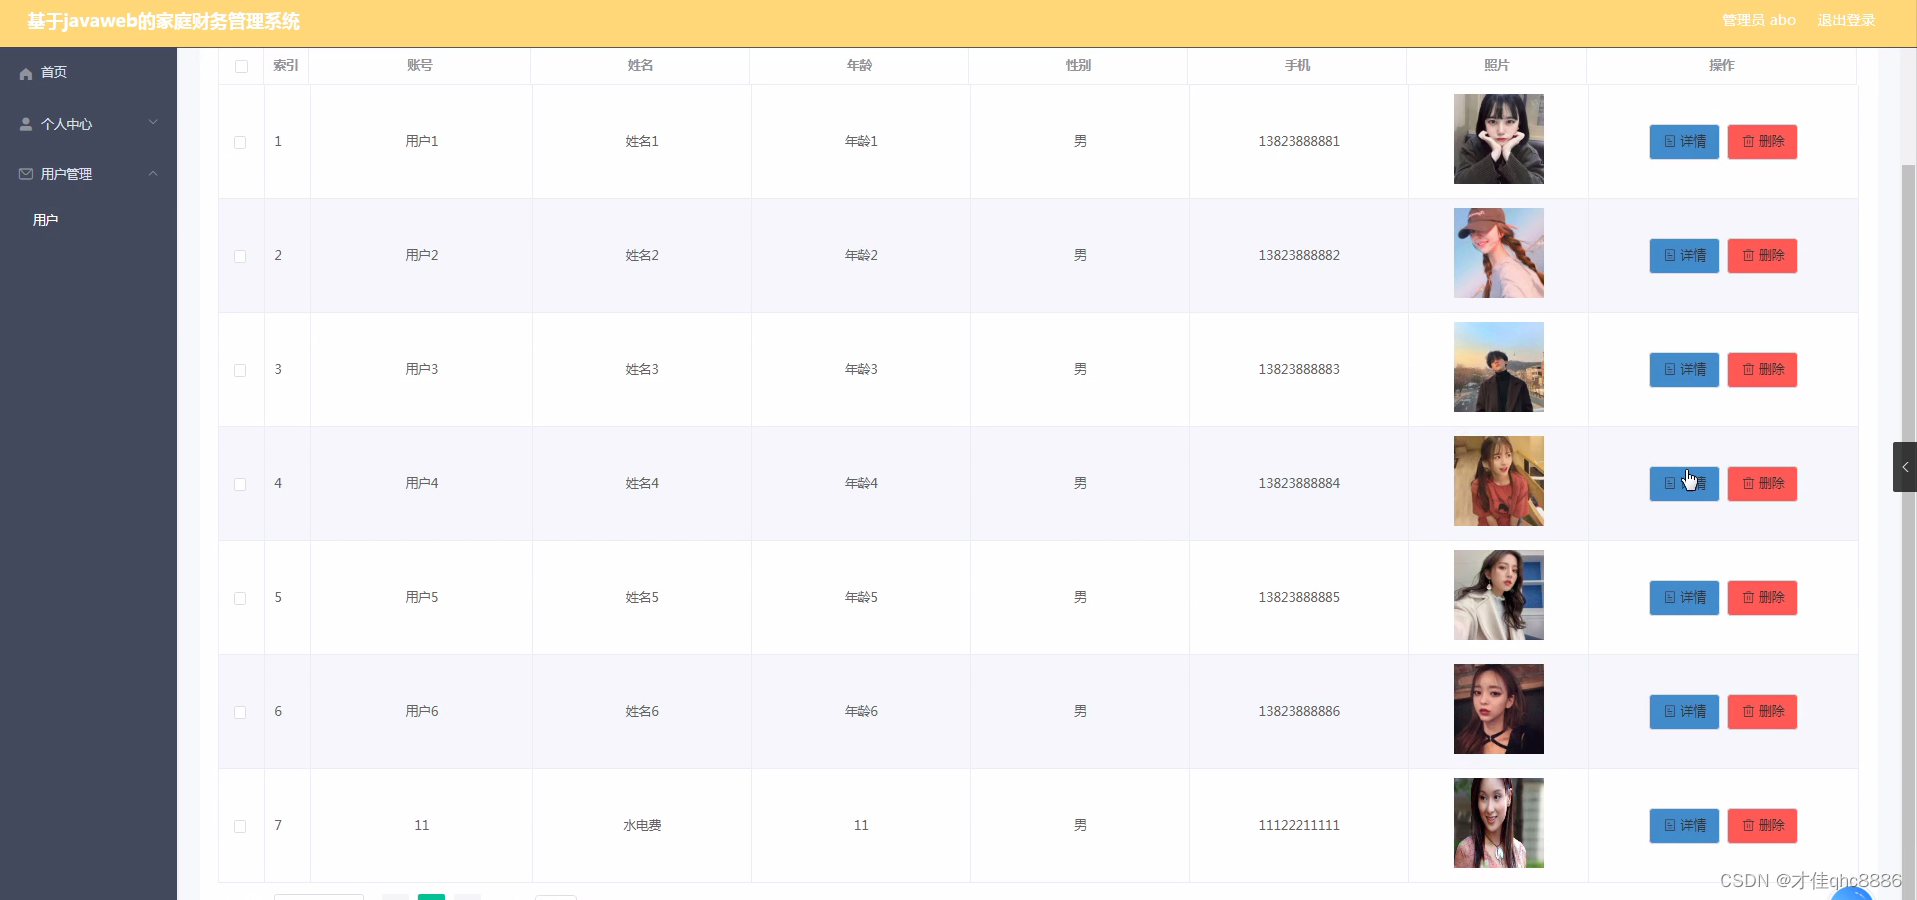Click the person icon beside 个人中心
The width and height of the screenshot is (1917, 900).
pos(26,124)
